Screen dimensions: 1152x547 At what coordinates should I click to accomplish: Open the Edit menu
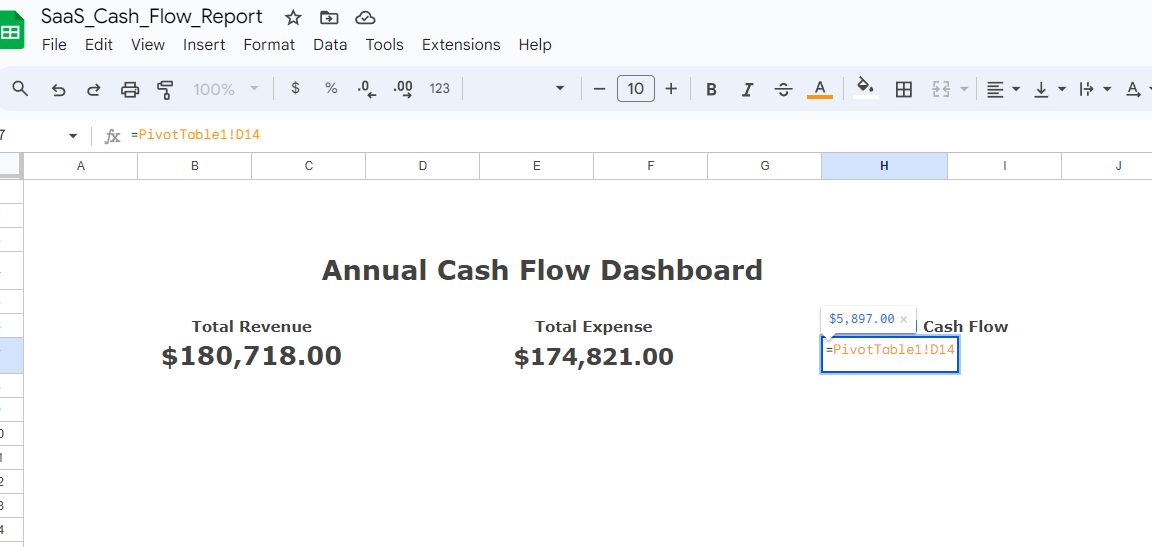[98, 45]
